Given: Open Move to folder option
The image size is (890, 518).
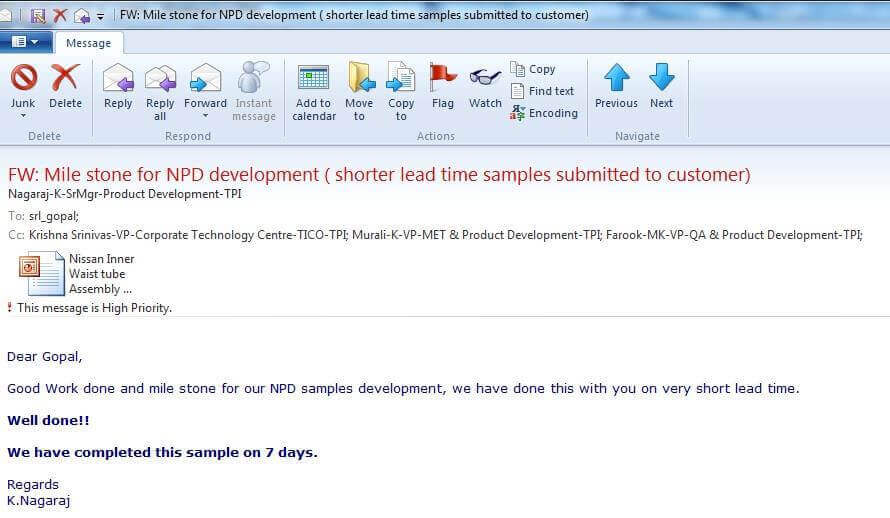Looking at the screenshot, I should 359,92.
